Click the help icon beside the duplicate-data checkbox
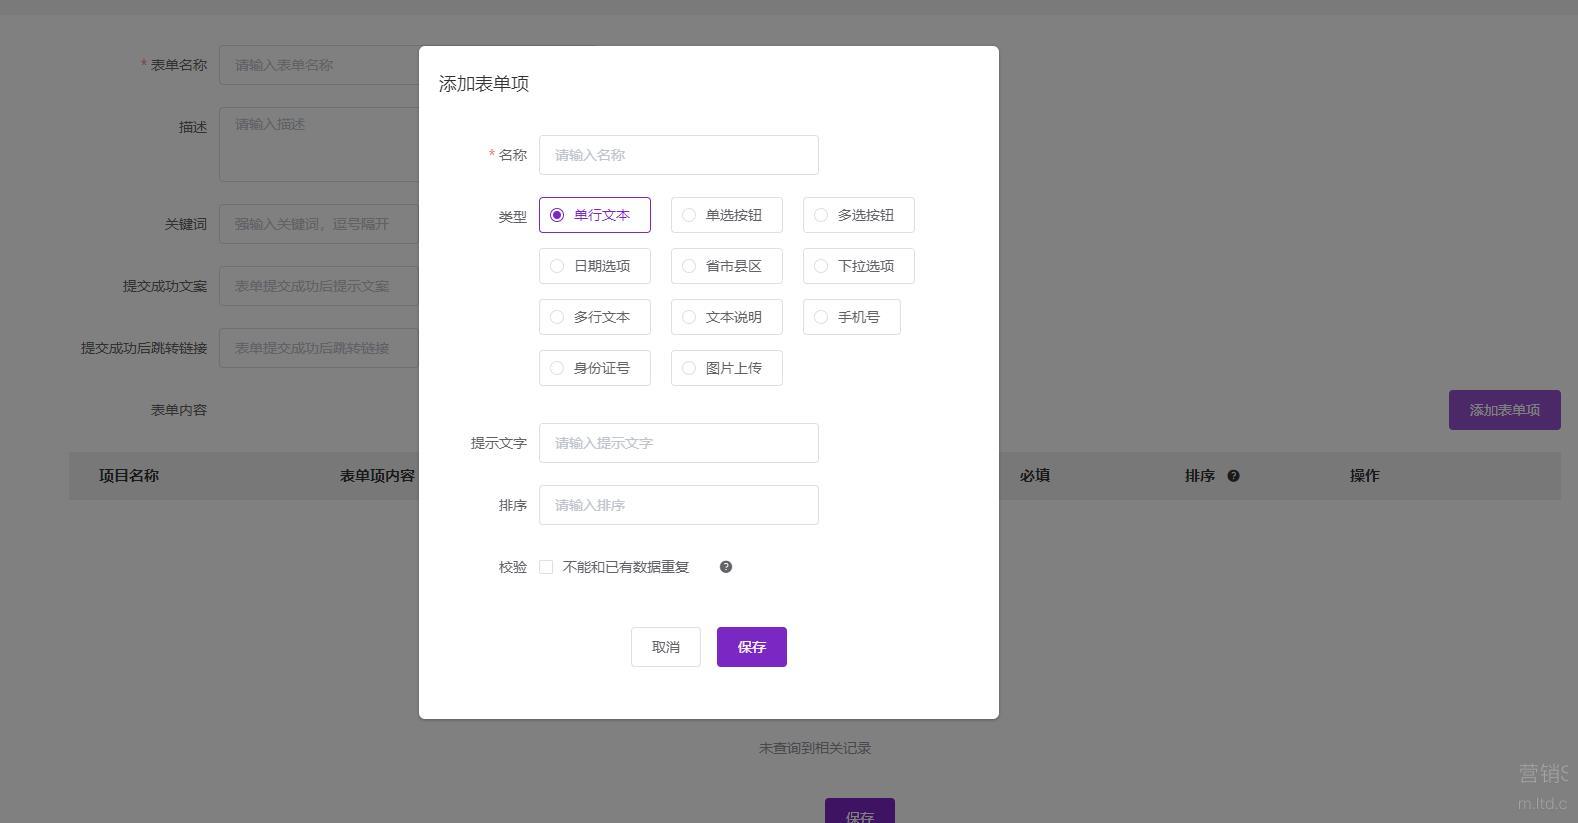Viewport: 1578px width, 823px height. [726, 567]
